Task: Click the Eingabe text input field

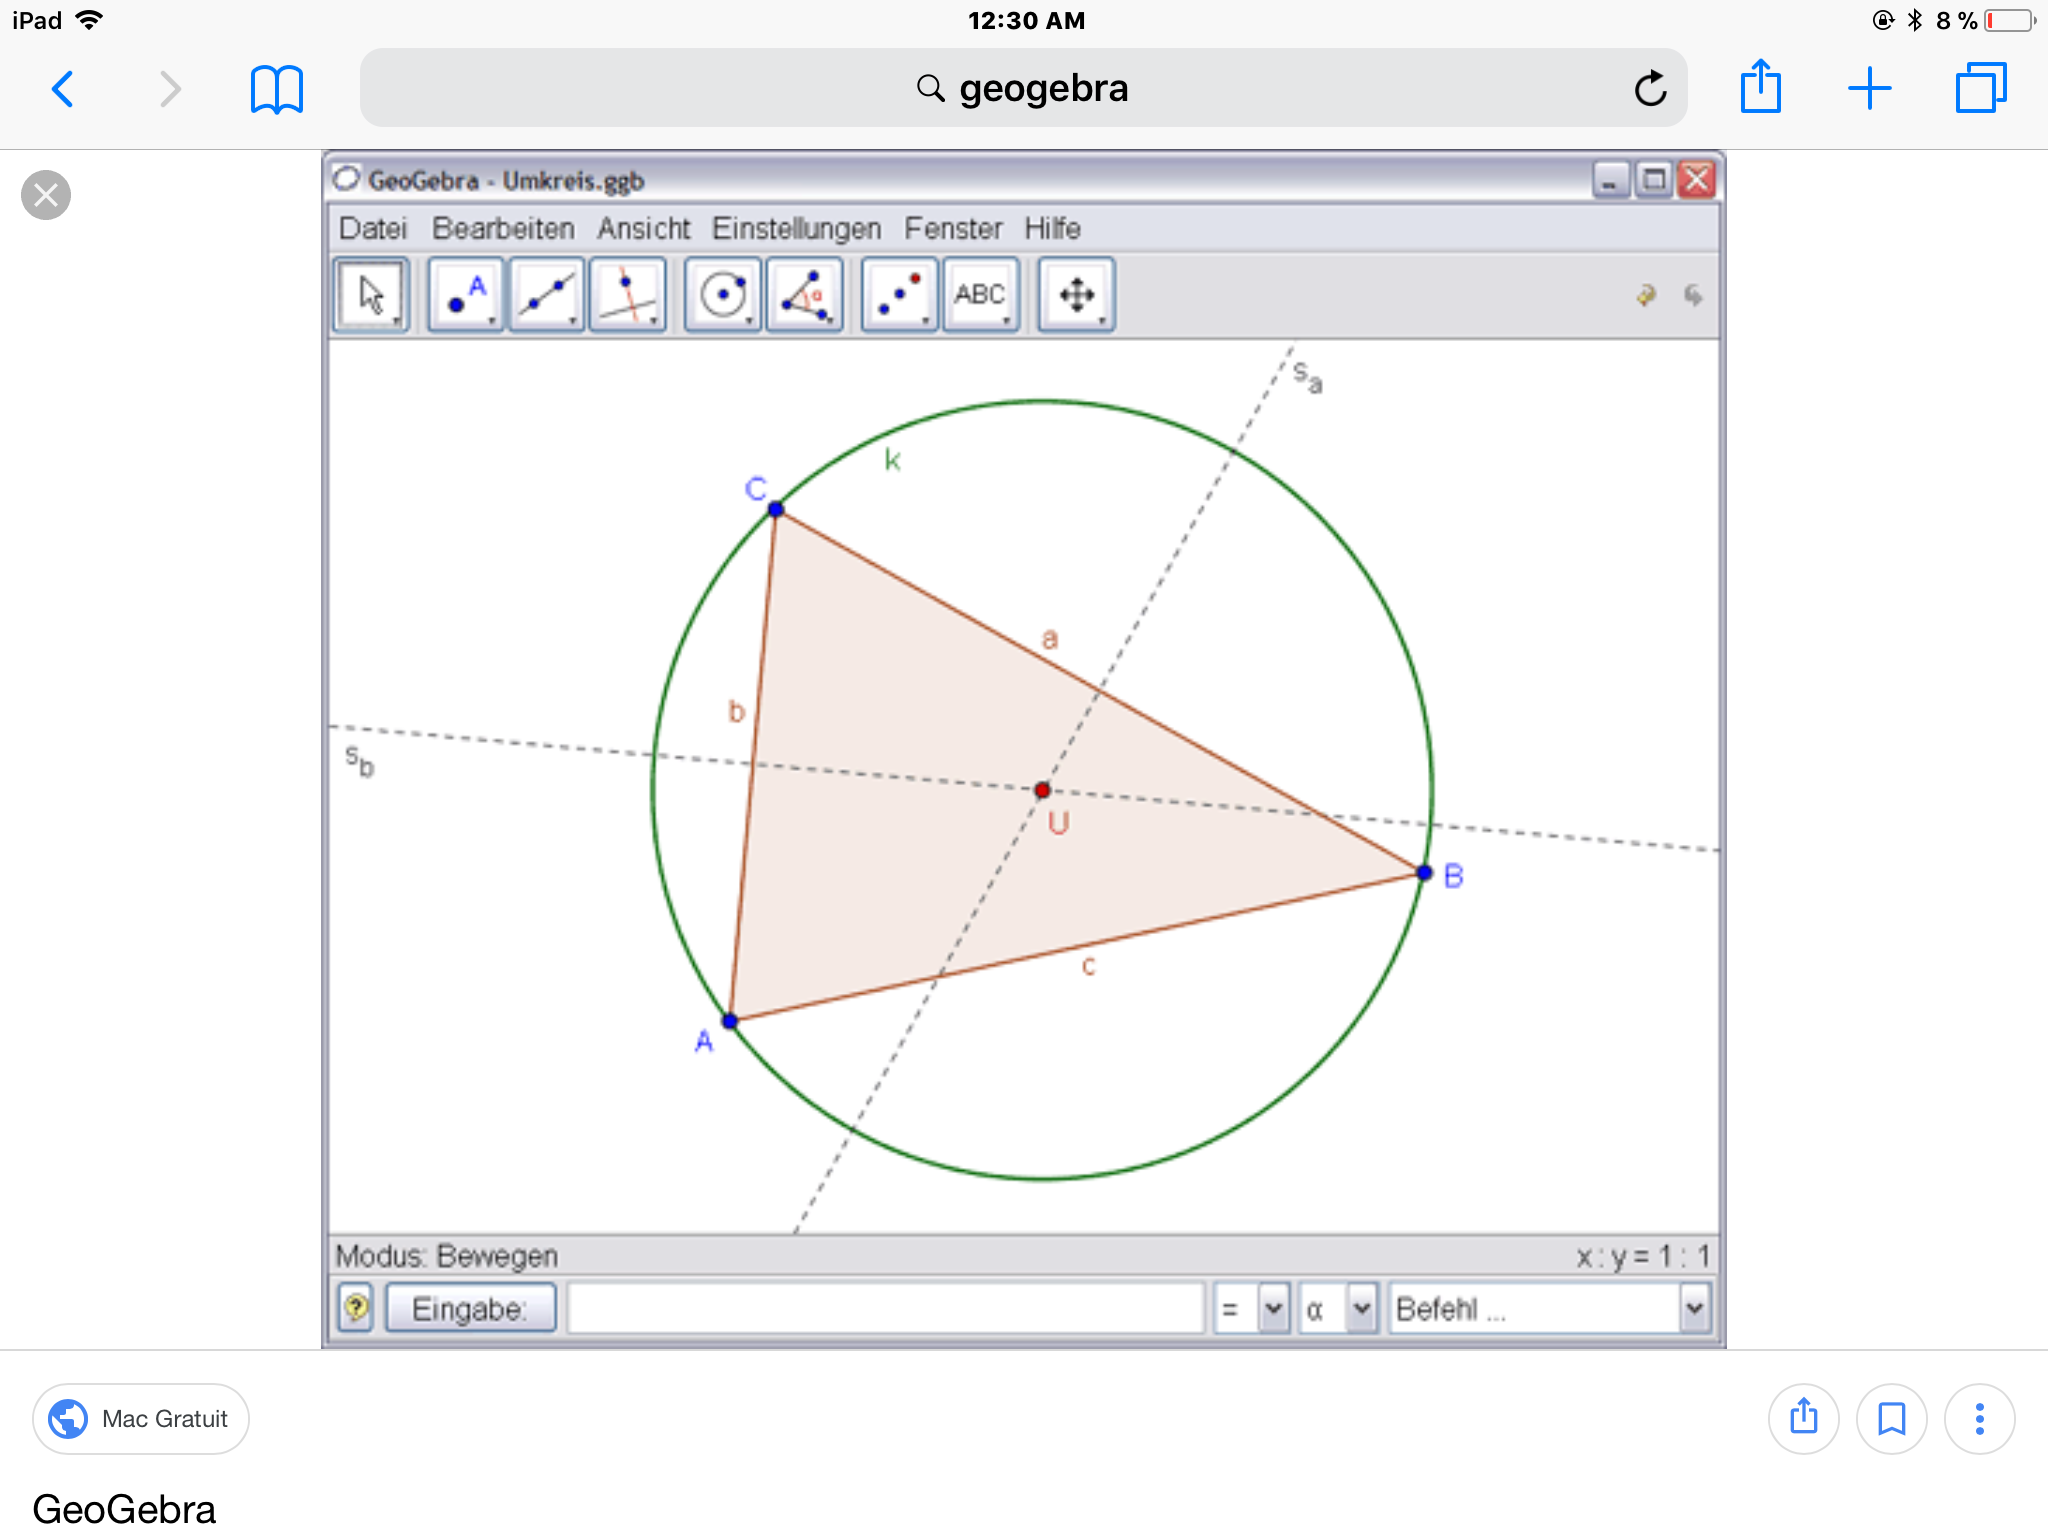Action: coord(885,1308)
